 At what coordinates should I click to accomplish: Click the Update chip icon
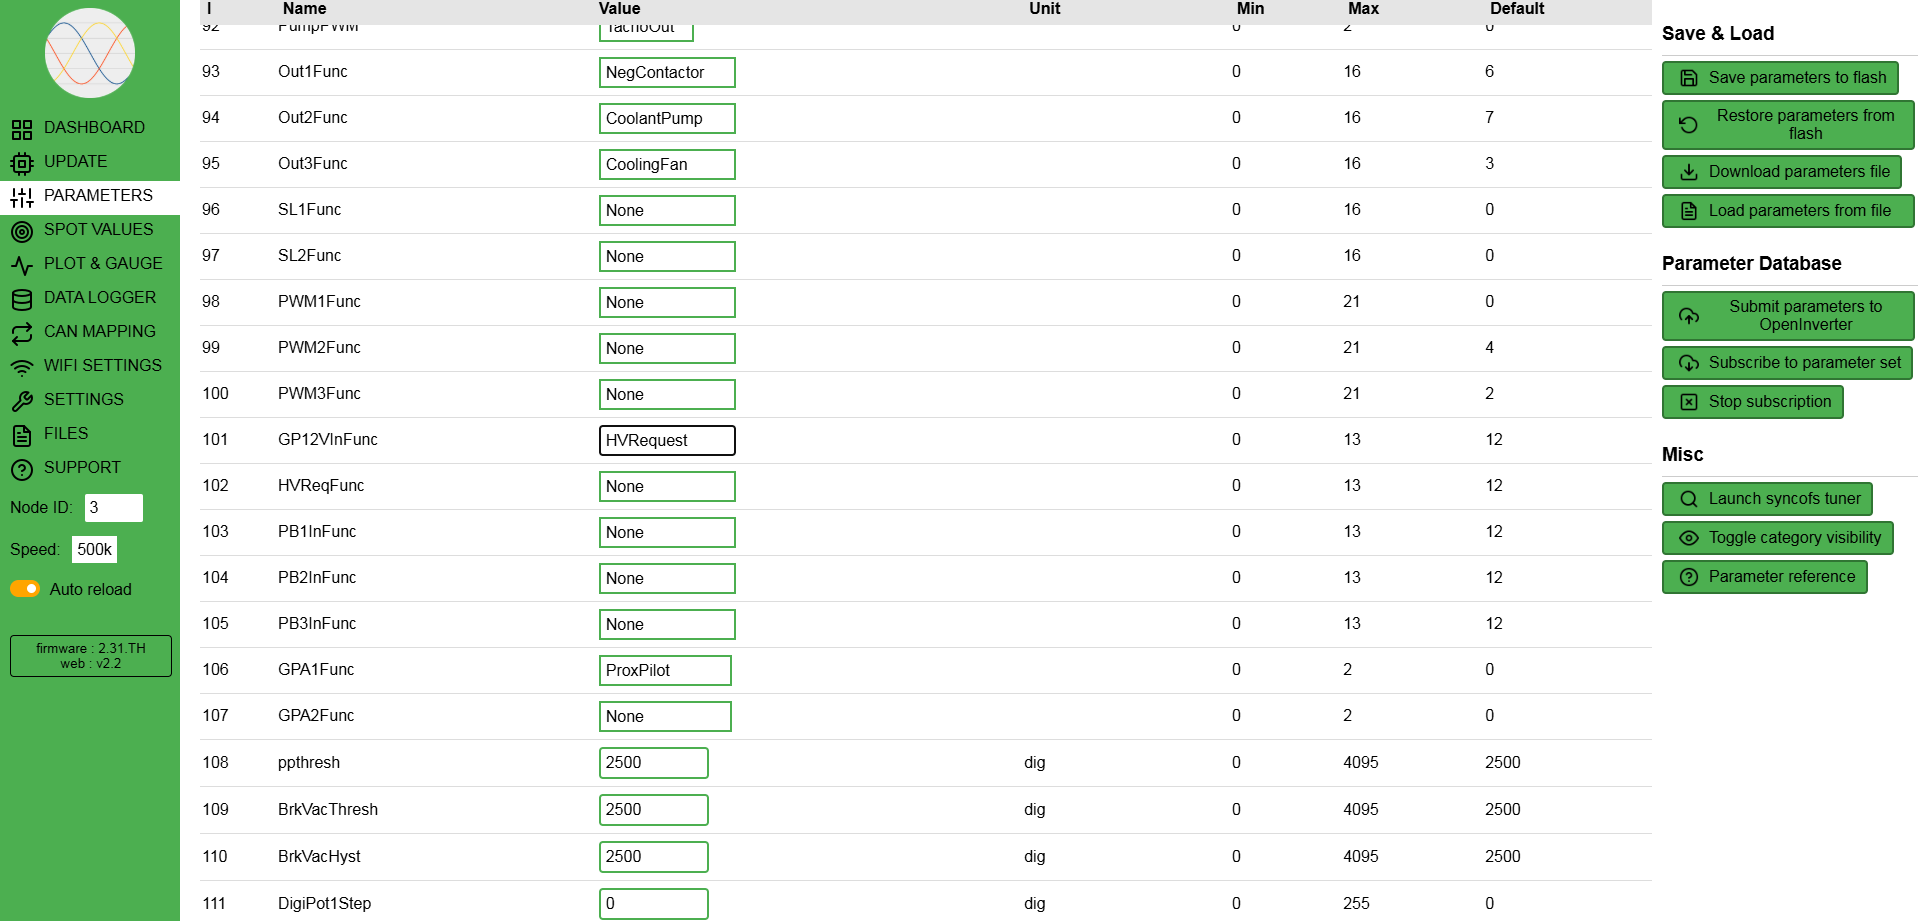pyautogui.click(x=22, y=163)
